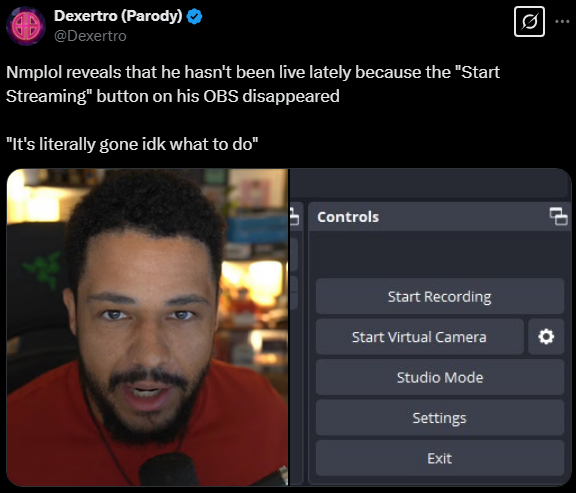Screen dimensions: 576x493
Task: Select the Controls dock title bar
Action: [439, 216]
